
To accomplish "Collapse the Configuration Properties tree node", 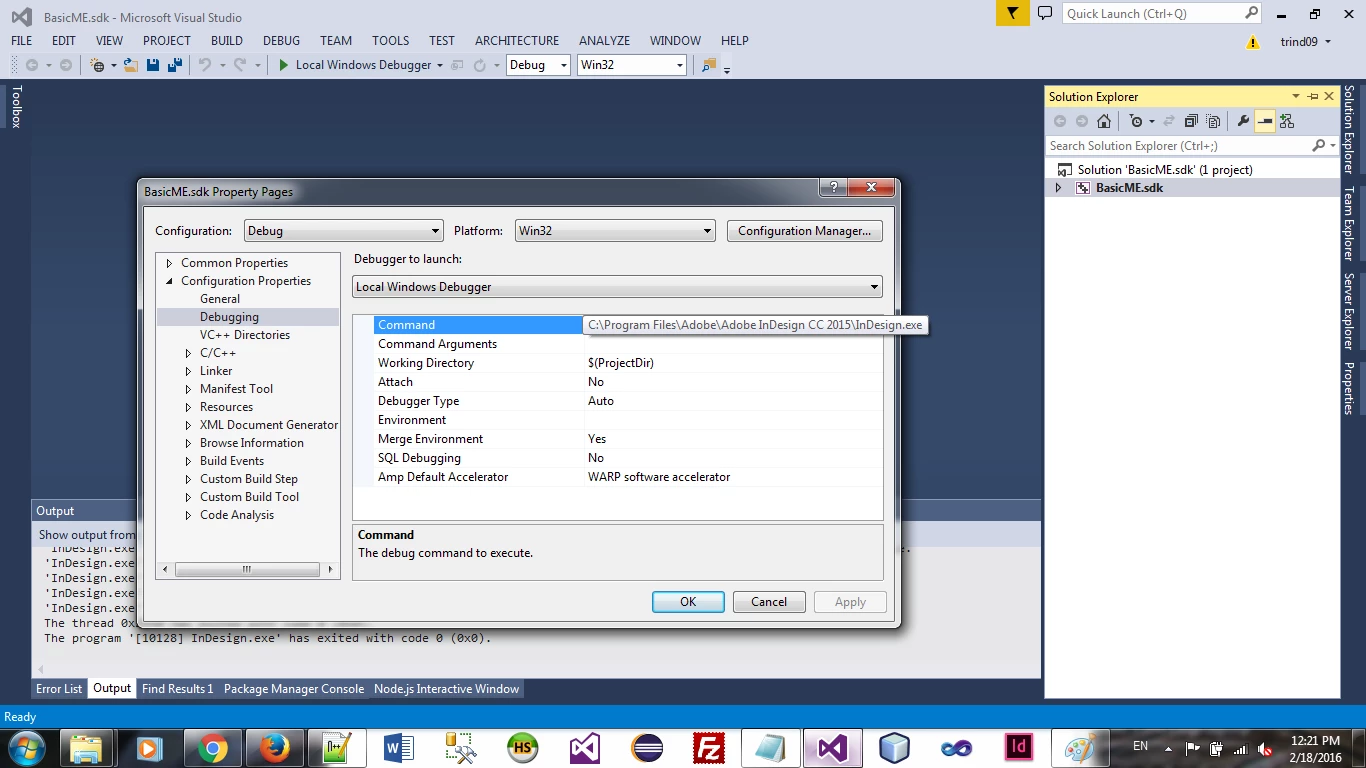I will (x=170, y=281).
